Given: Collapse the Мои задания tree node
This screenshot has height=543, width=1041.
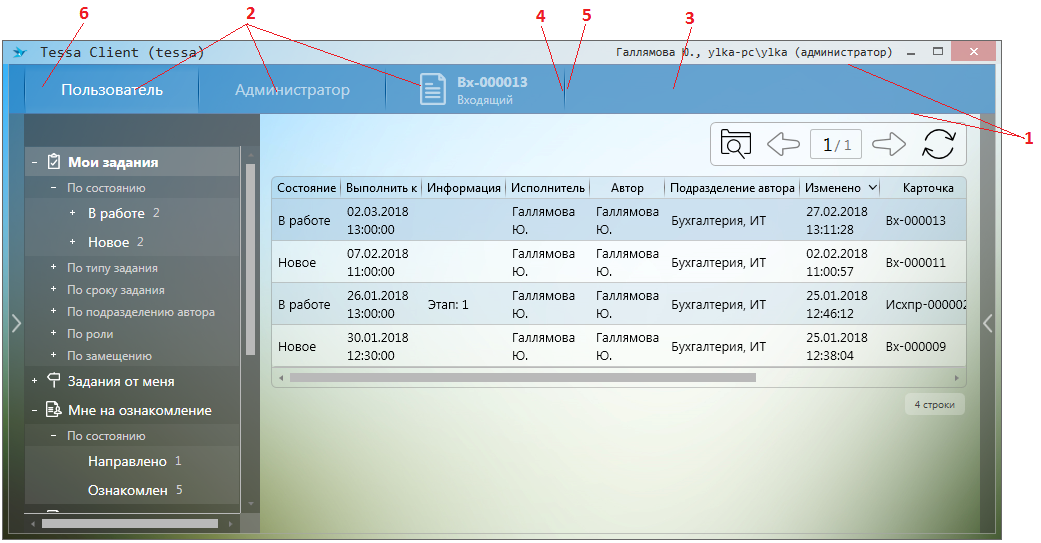Looking at the screenshot, I should point(34,162).
